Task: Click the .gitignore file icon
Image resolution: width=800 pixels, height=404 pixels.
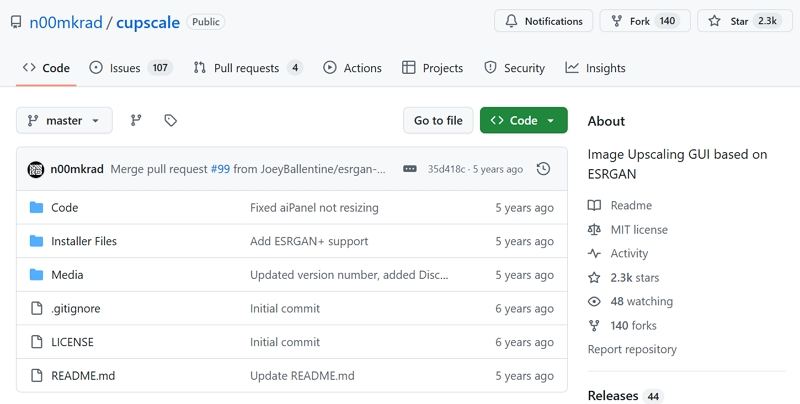Action: click(x=37, y=308)
